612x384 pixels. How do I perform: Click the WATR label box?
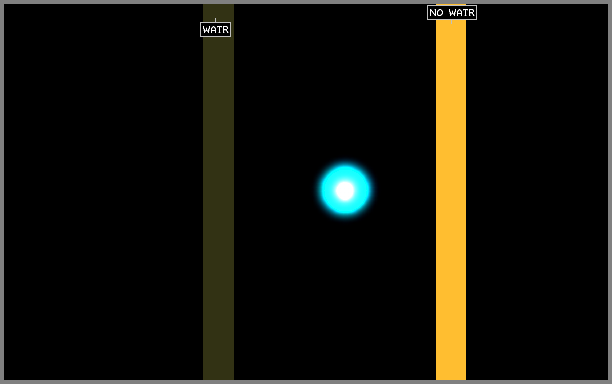[215, 30]
